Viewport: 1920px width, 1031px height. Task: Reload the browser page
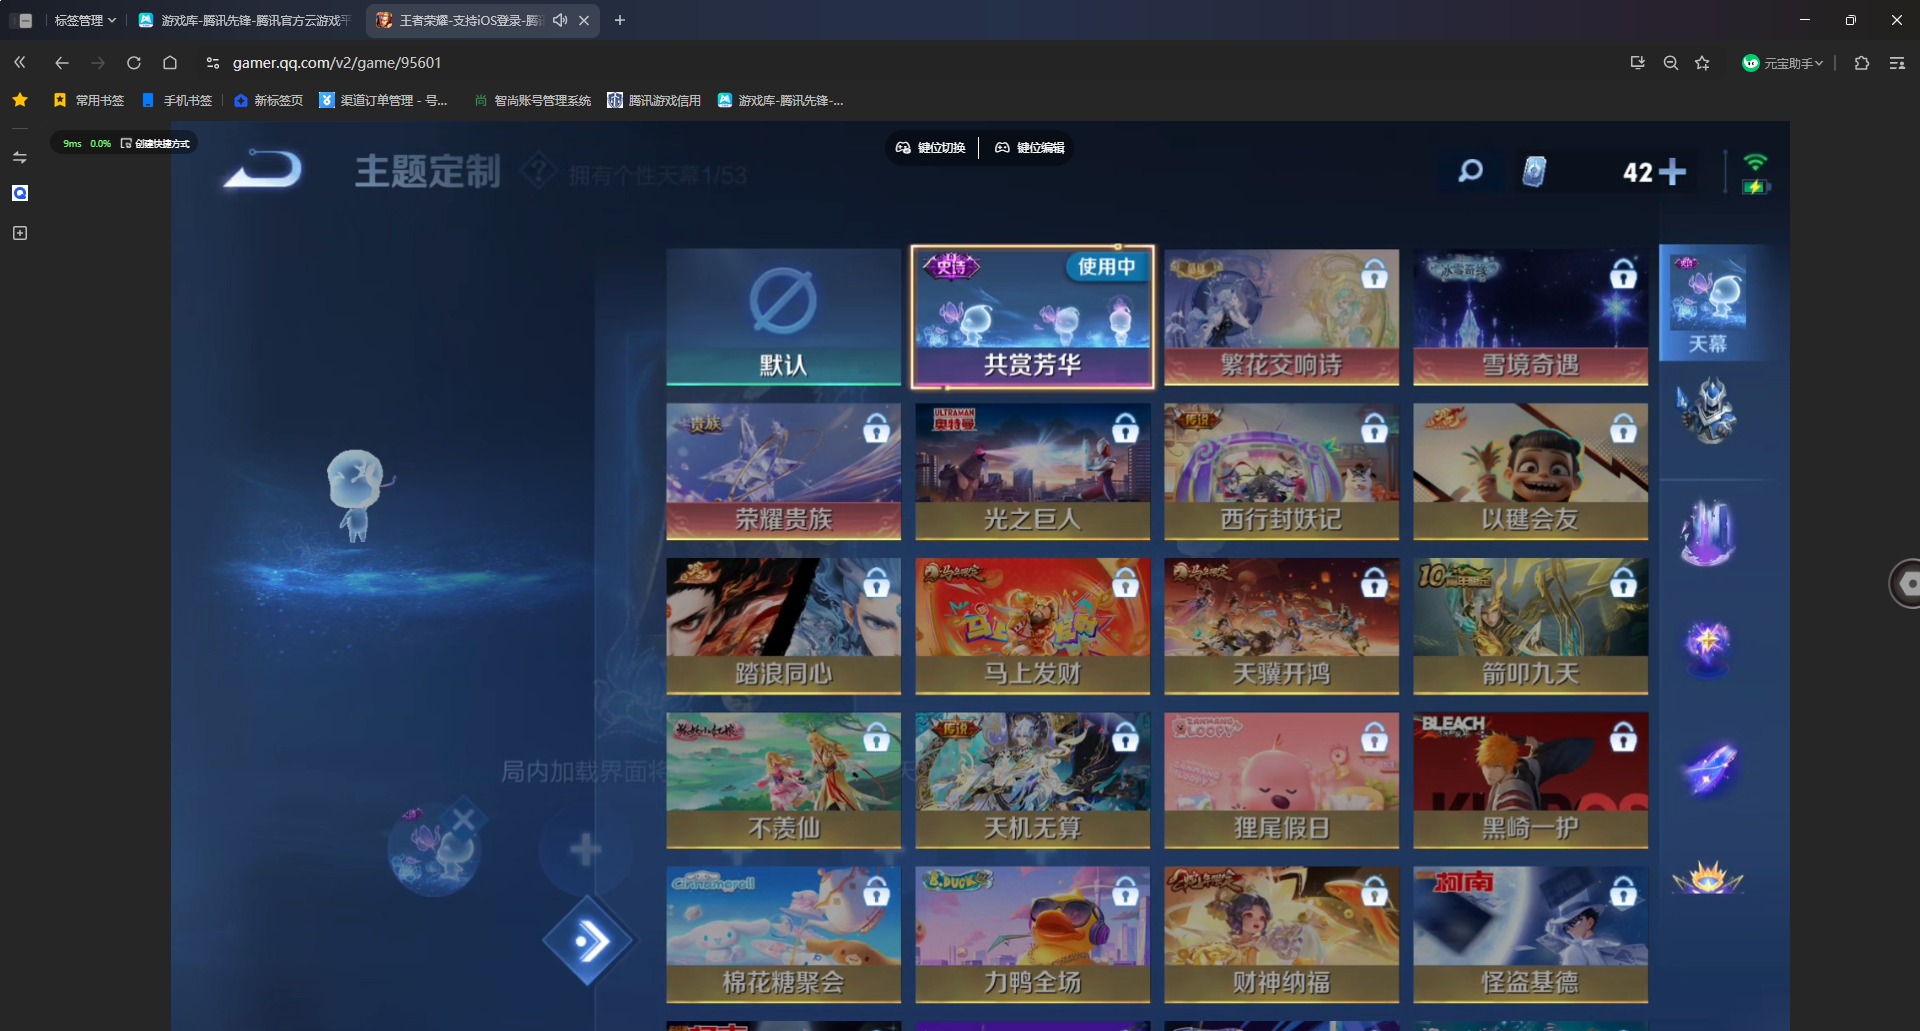[x=134, y=63]
